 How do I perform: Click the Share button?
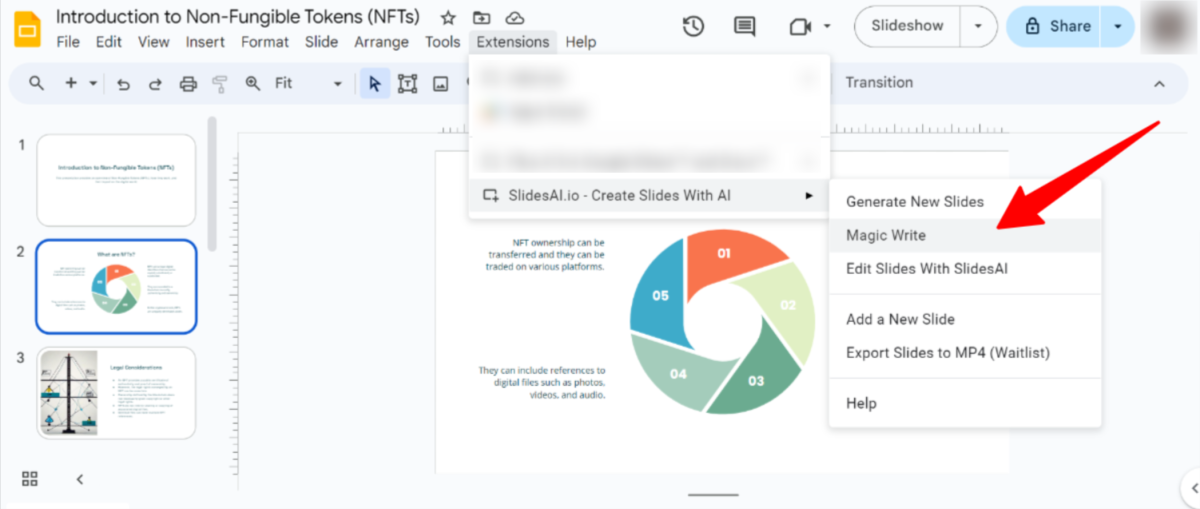tap(1055, 27)
